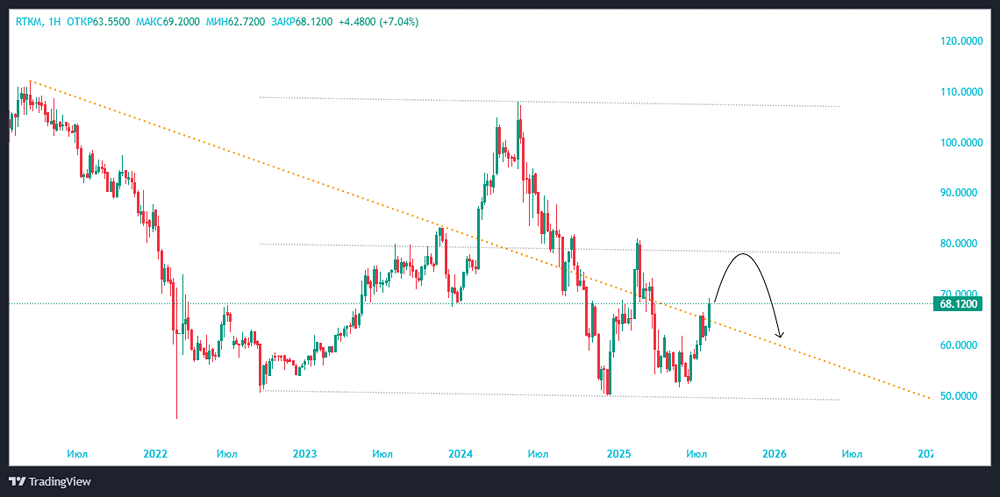The image size is (1000, 497).
Task: Click the 2024 year on time axis
Action: click(x=460, y=454)
